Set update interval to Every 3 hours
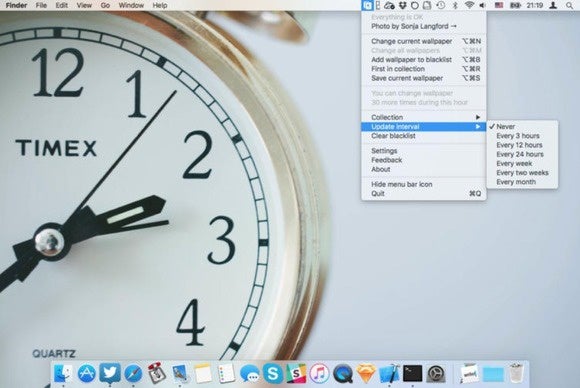Screen dimensions: 580x388 (x=522, y=136)
